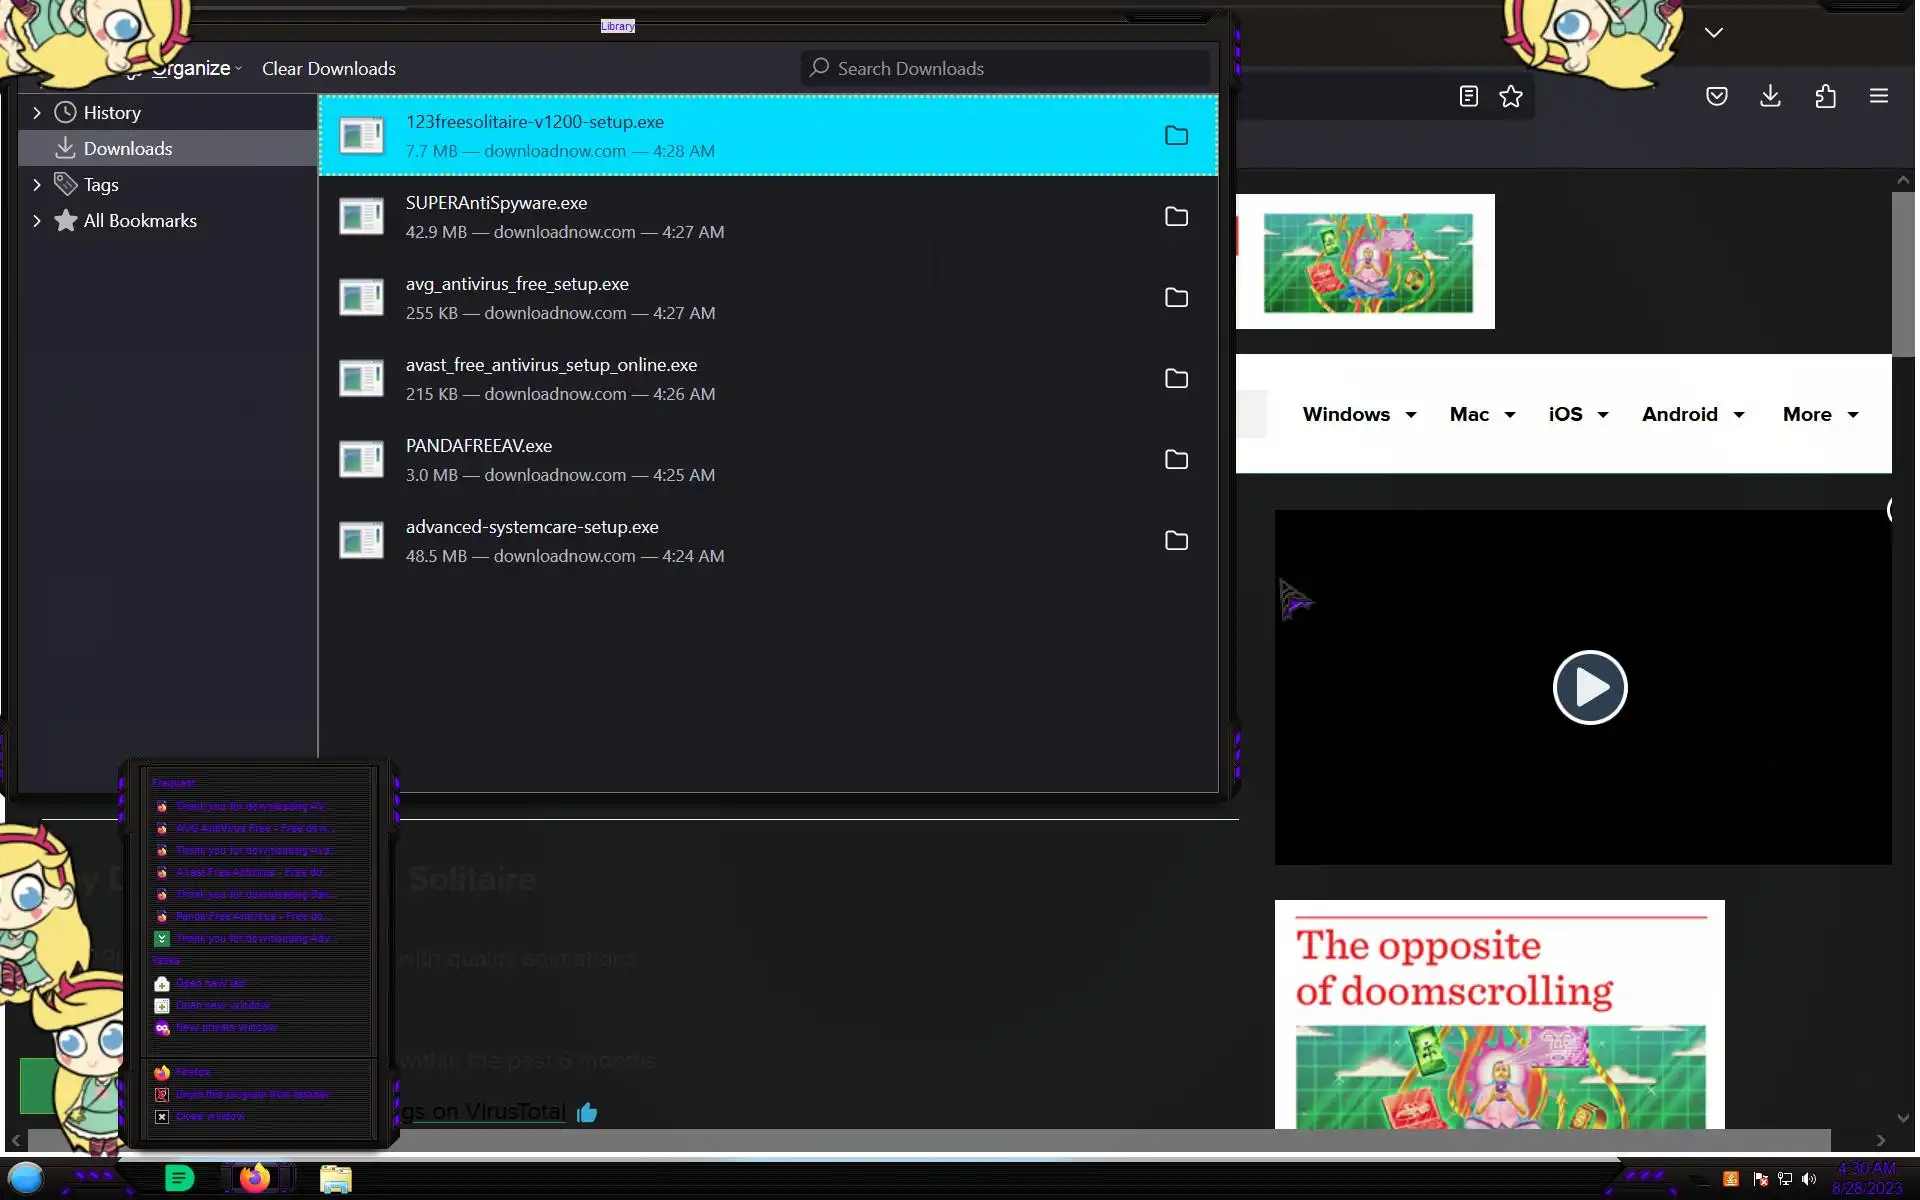Expand the History tree item
This screenshot has height=1200, width=1920.
37,113
